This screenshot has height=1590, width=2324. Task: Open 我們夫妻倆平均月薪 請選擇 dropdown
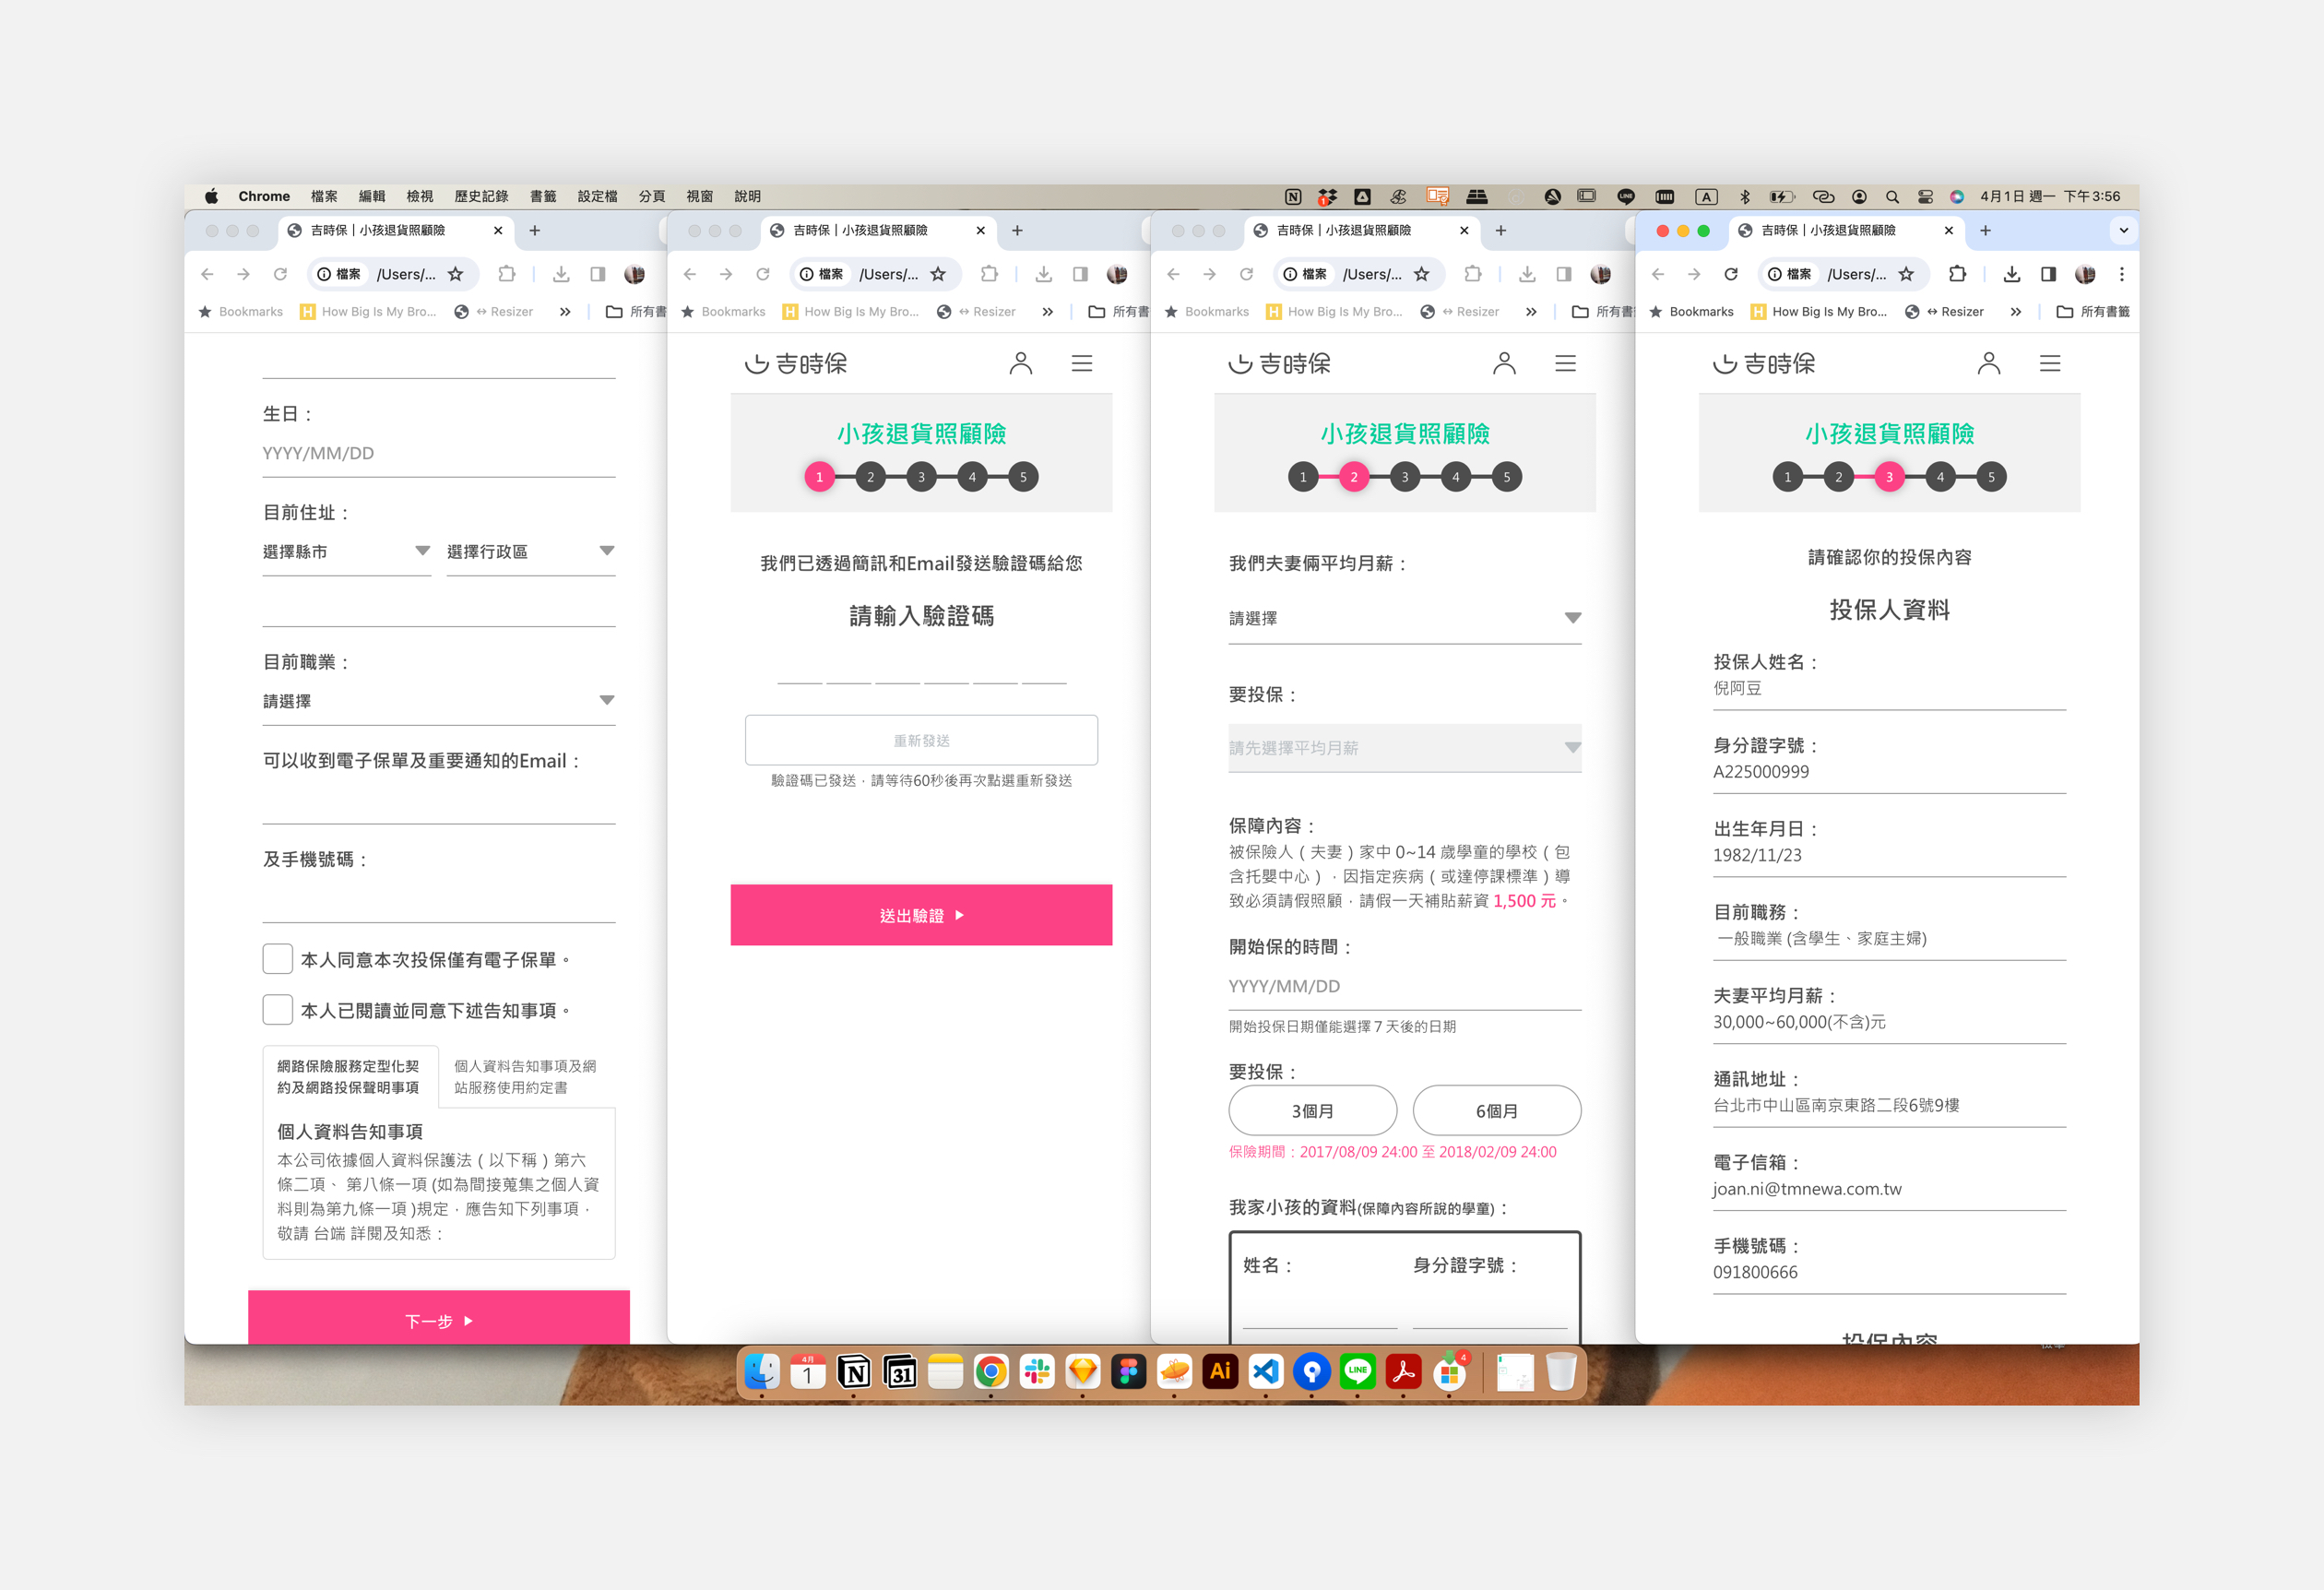(1405, 618)
